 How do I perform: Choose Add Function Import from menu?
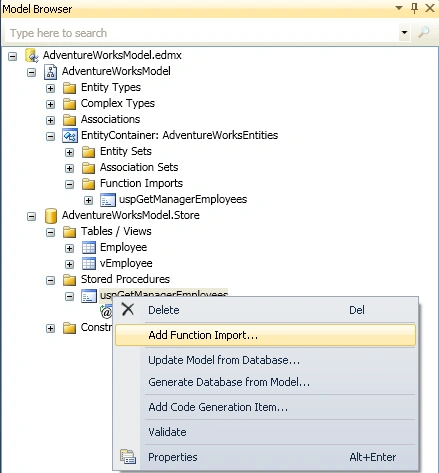coord(265,335)
